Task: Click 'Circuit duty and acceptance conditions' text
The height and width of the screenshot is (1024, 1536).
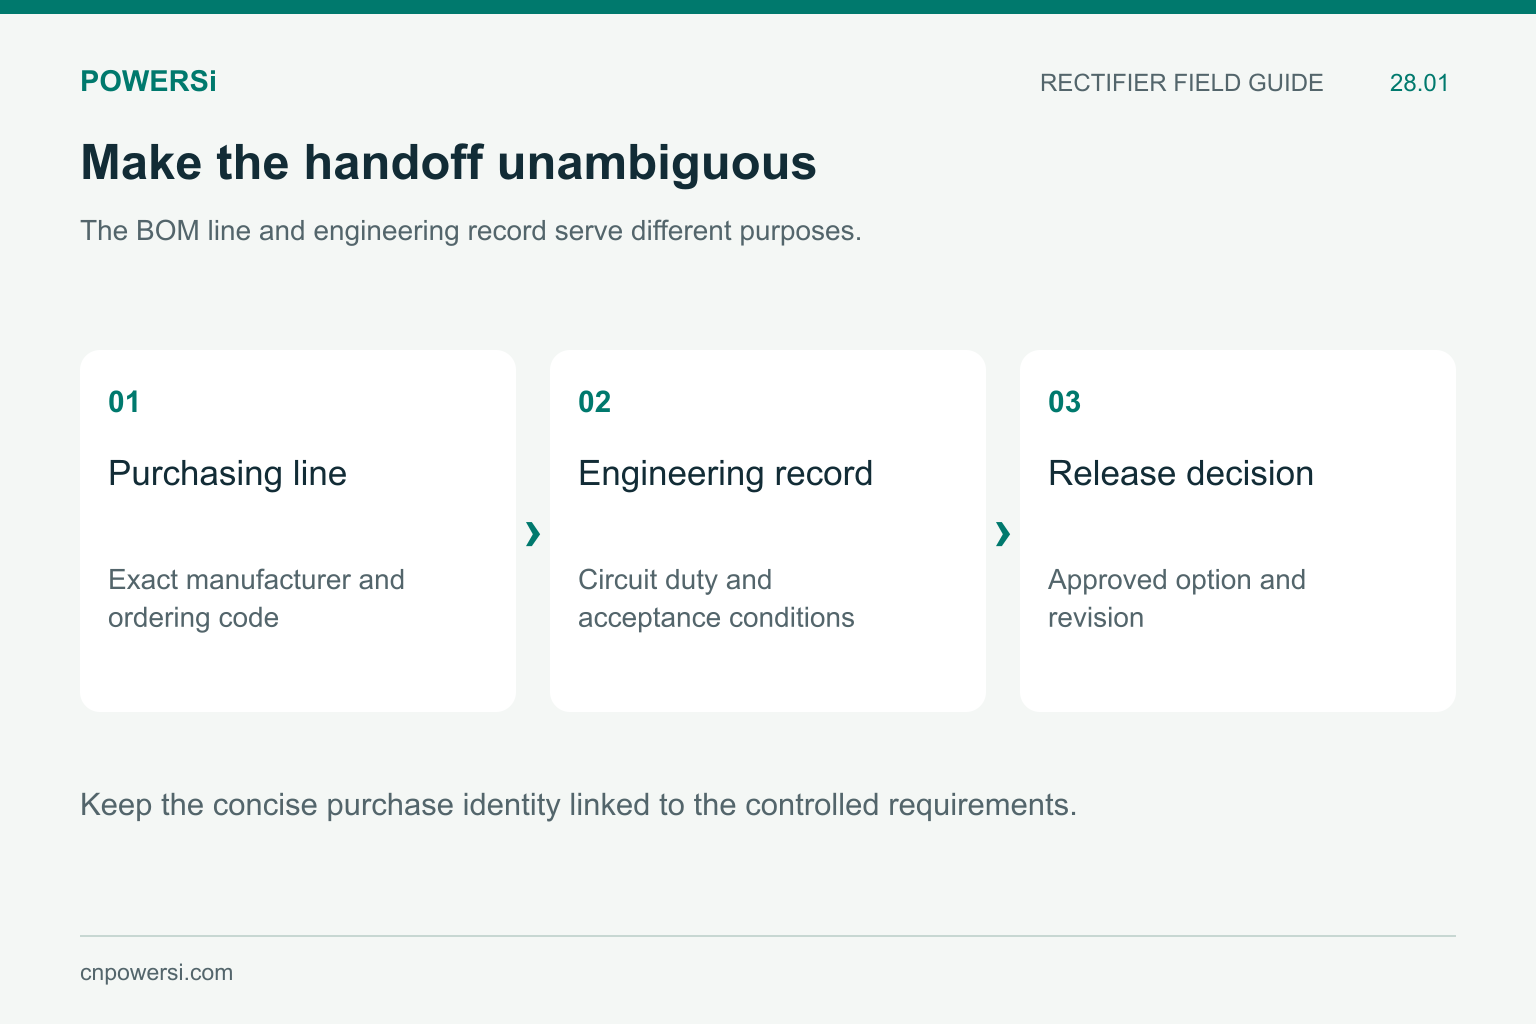Action: [x=716, y=598]
